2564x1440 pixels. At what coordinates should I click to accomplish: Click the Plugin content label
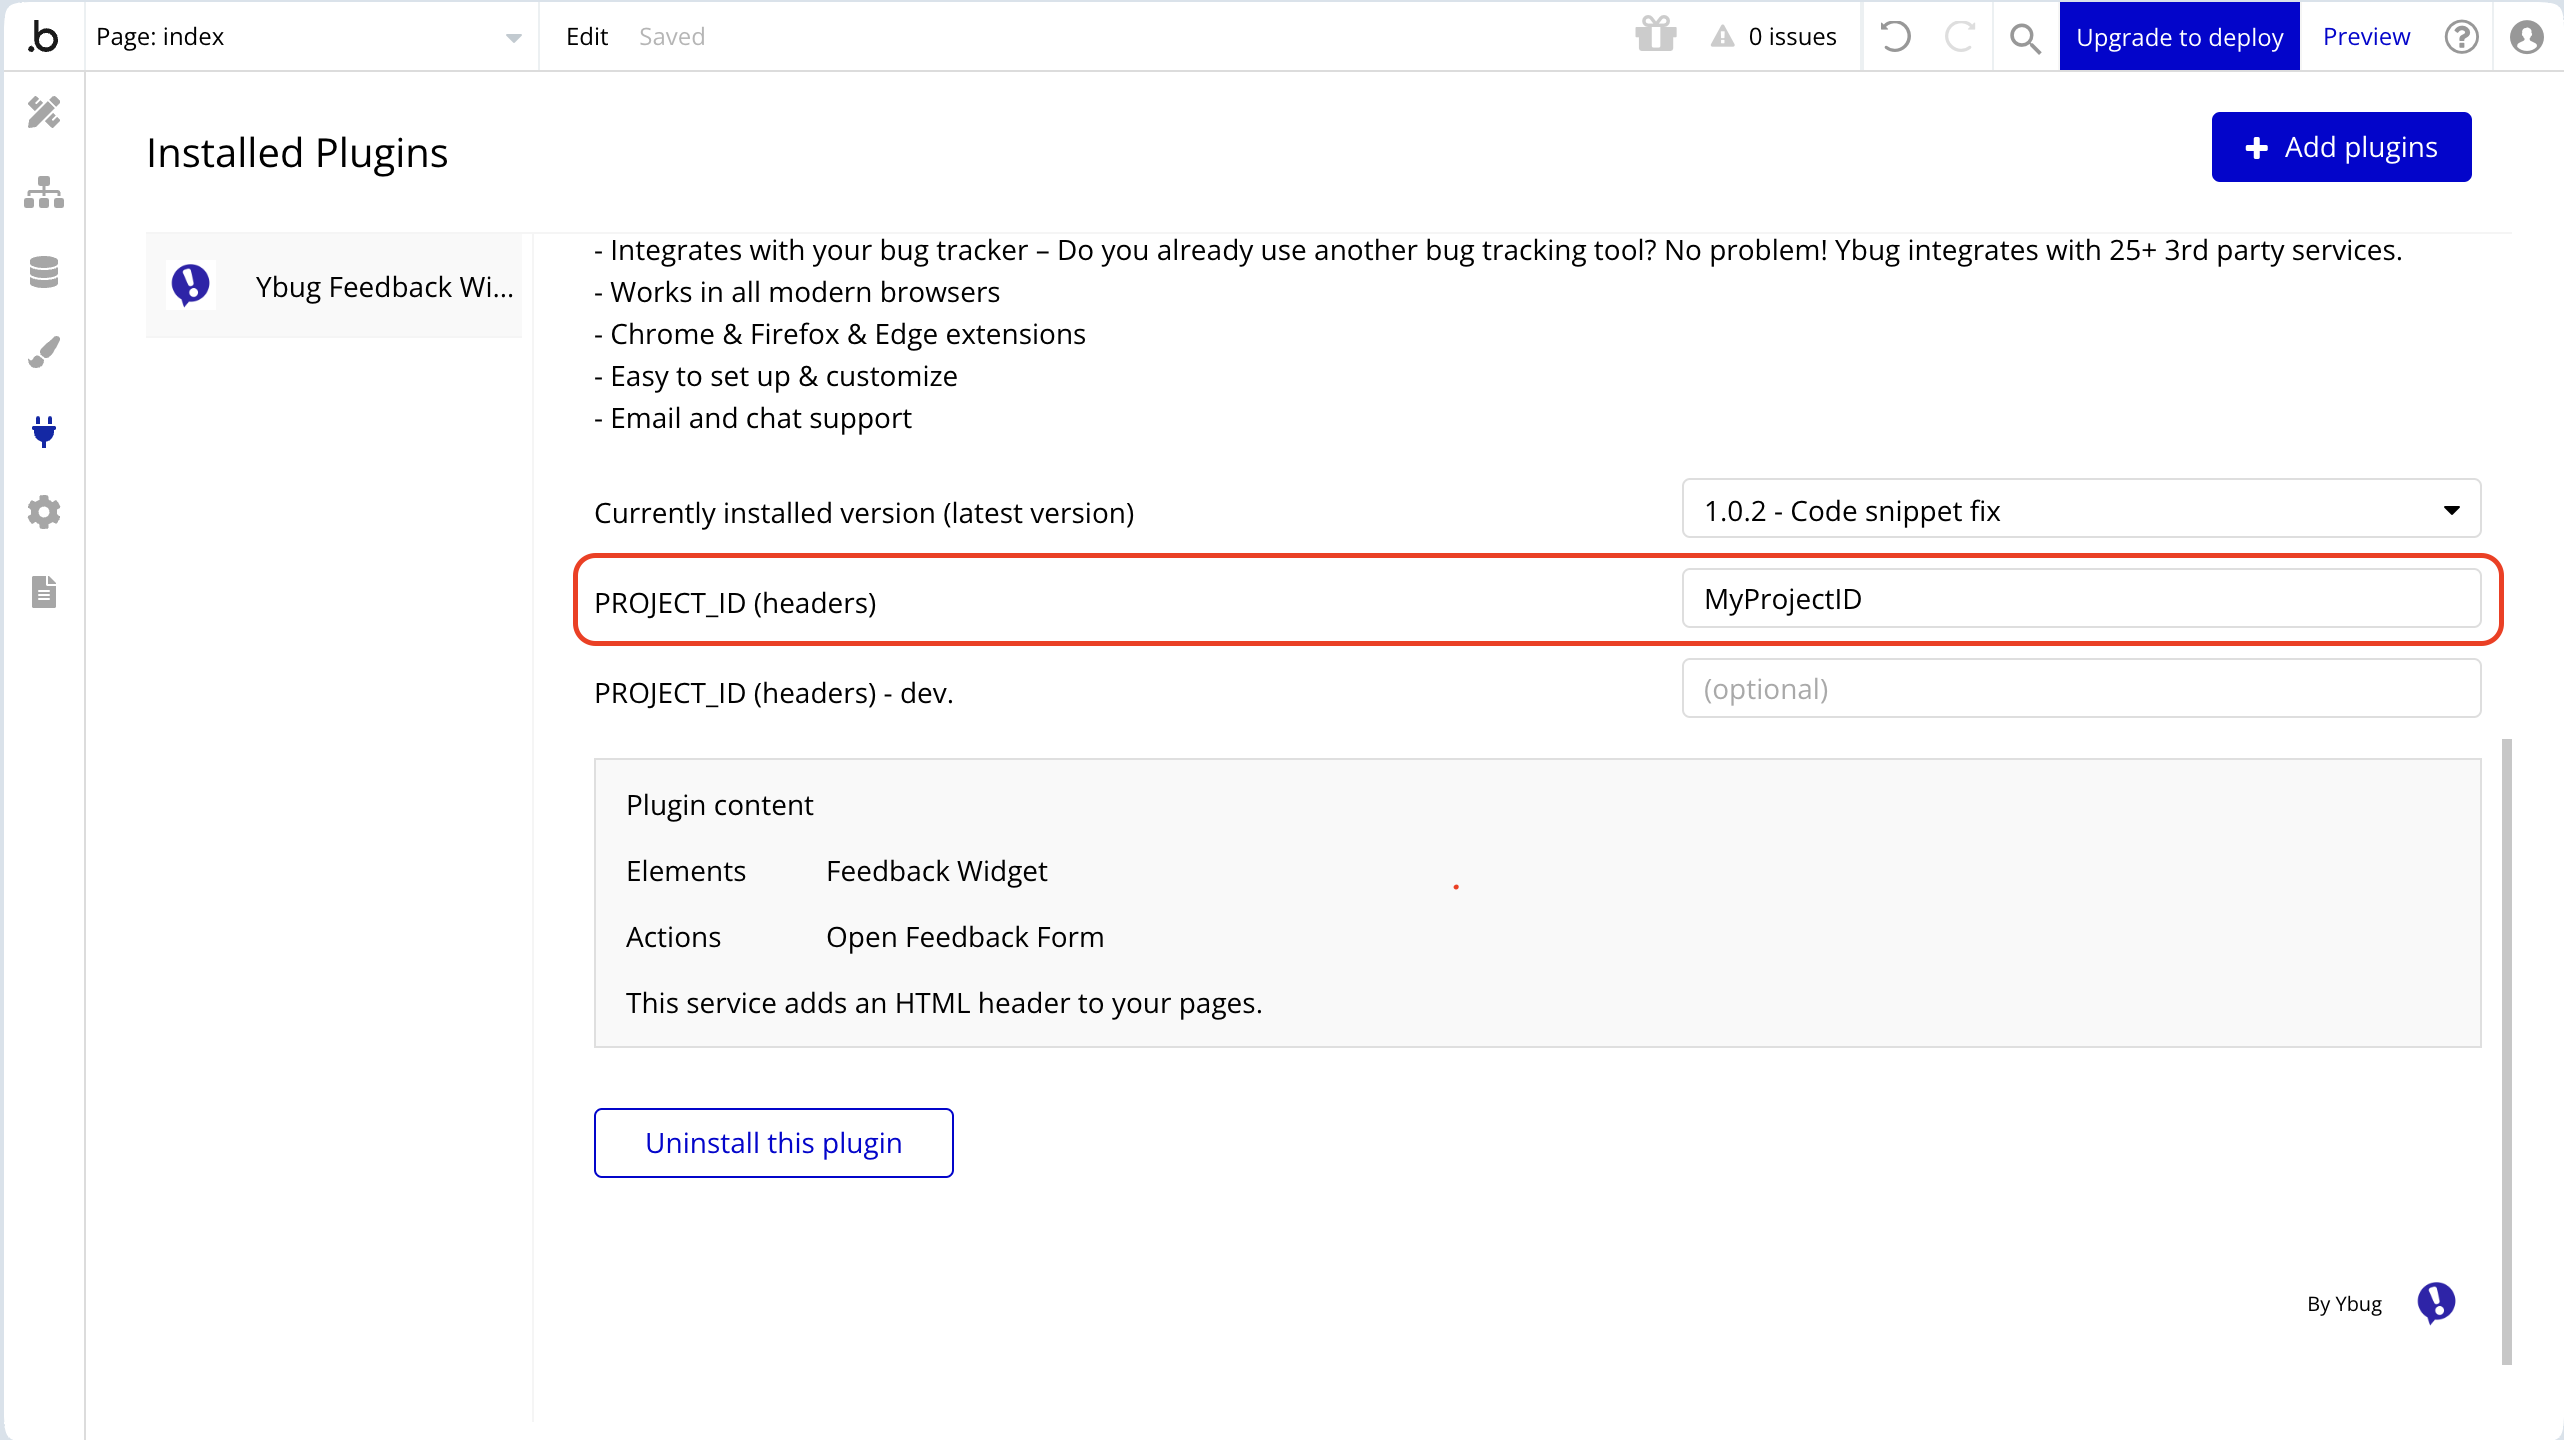(719, 805)
